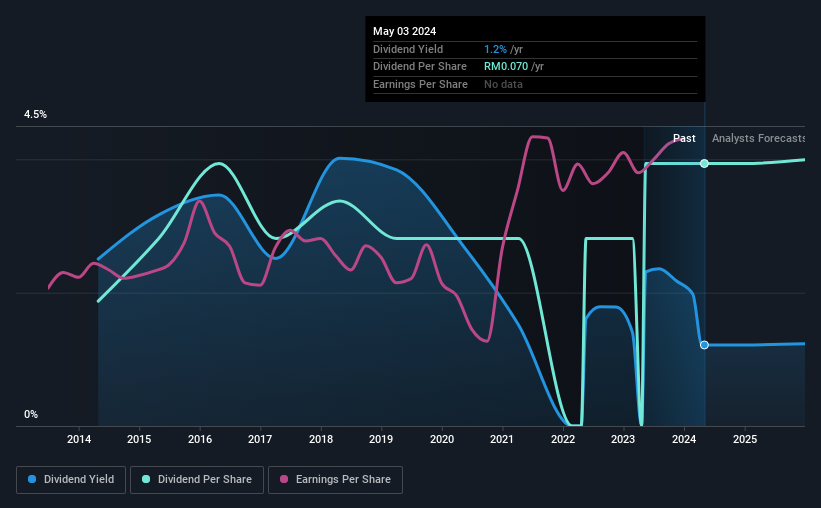Click the Dividend Per Share tooltip row label
This screenshot has height=508, width=821.
point(420,67)
